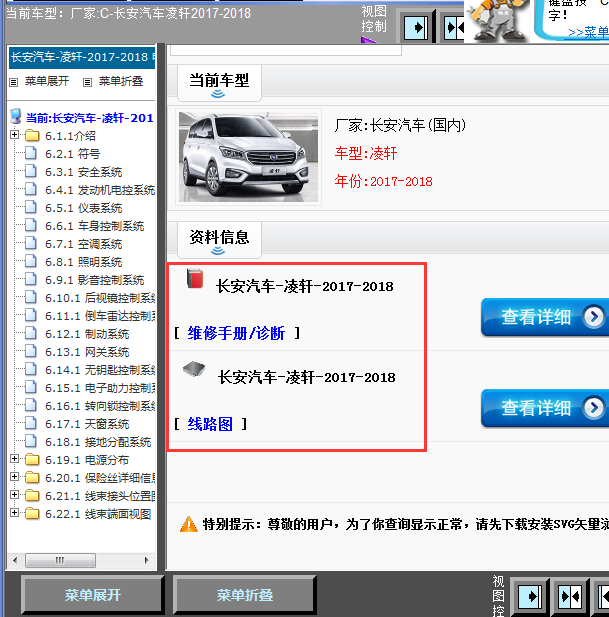Click the 6.19.1 电源分布 folder icon
Image resolution: width=609 pixels, height=617 pixels.
coord(32,460)
